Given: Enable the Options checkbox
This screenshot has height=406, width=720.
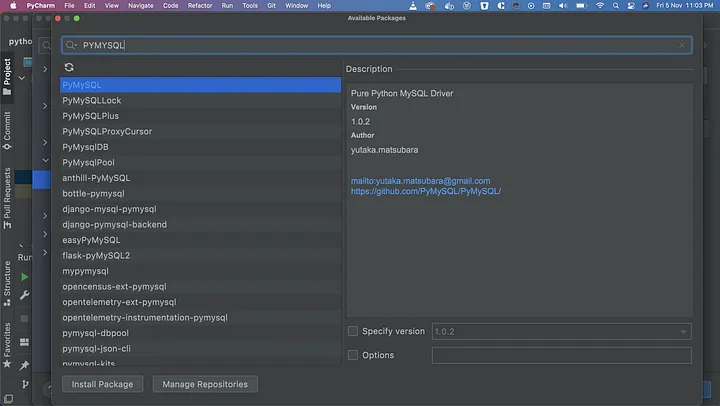Looking at the screenshot, I should click(x=353, y=355).
